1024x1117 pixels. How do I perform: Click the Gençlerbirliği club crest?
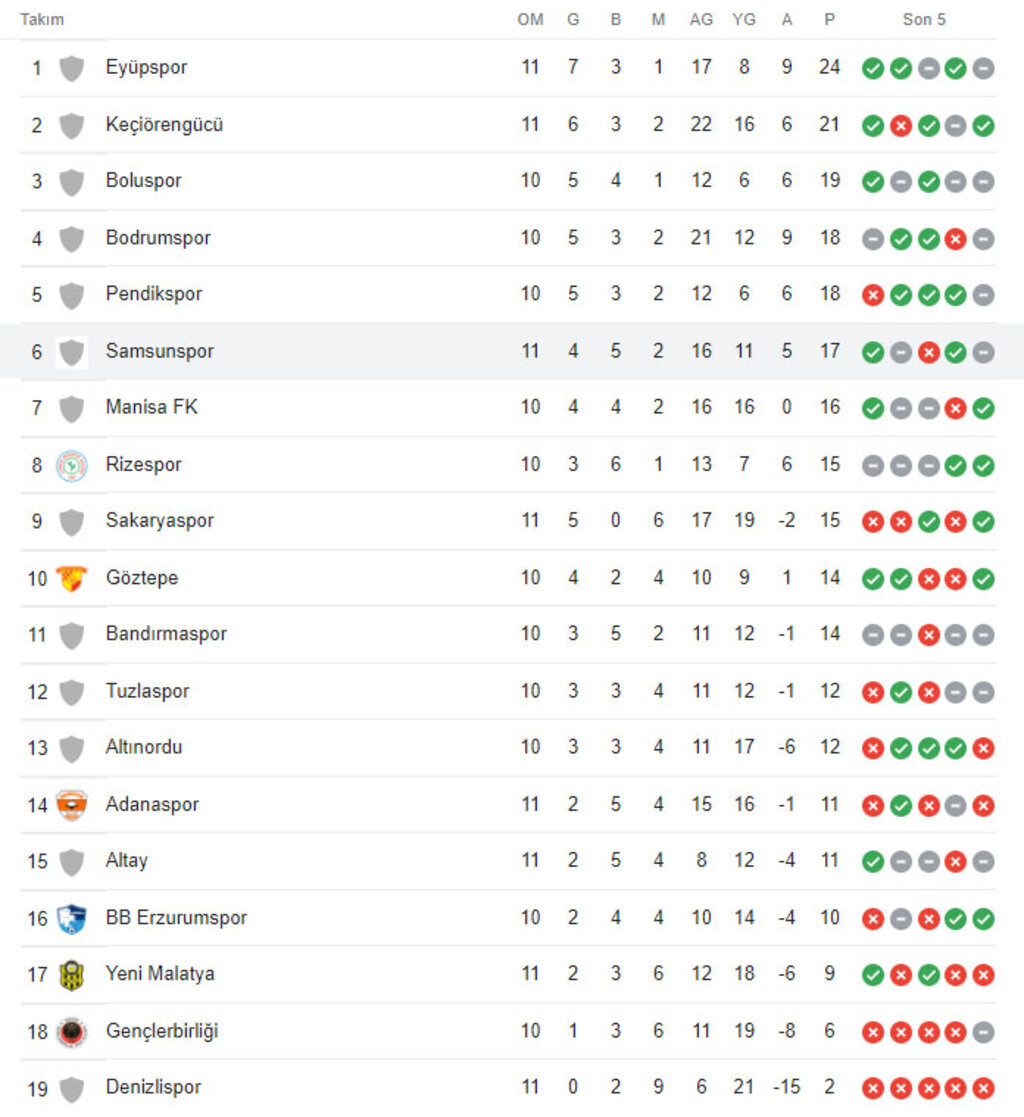pos(71,1031)
